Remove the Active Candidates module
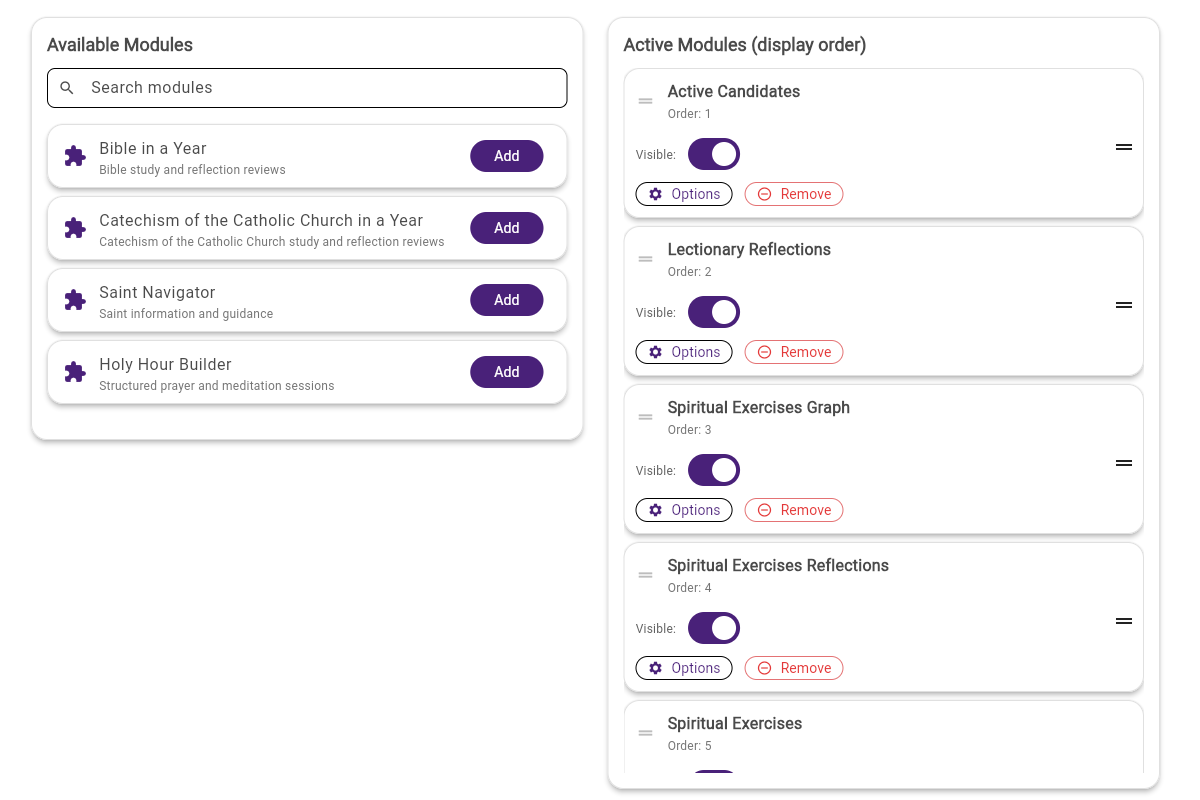The height and width of the screenshot is (800, 1200). pos(793,193)
